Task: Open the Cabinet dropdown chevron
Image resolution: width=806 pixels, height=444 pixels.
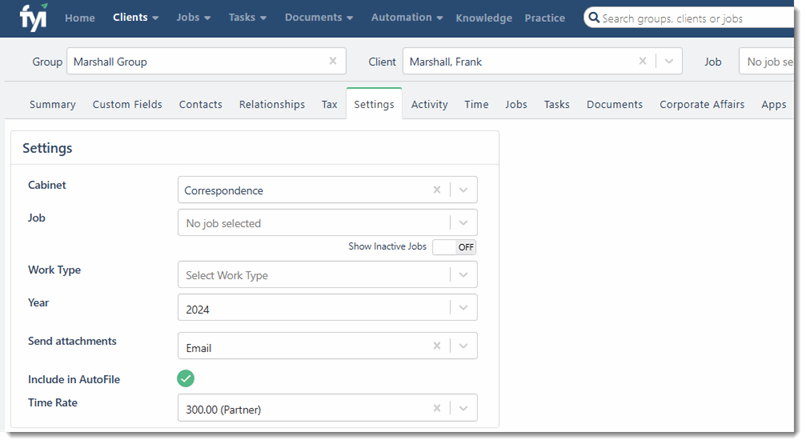Action: click(463, 190)
